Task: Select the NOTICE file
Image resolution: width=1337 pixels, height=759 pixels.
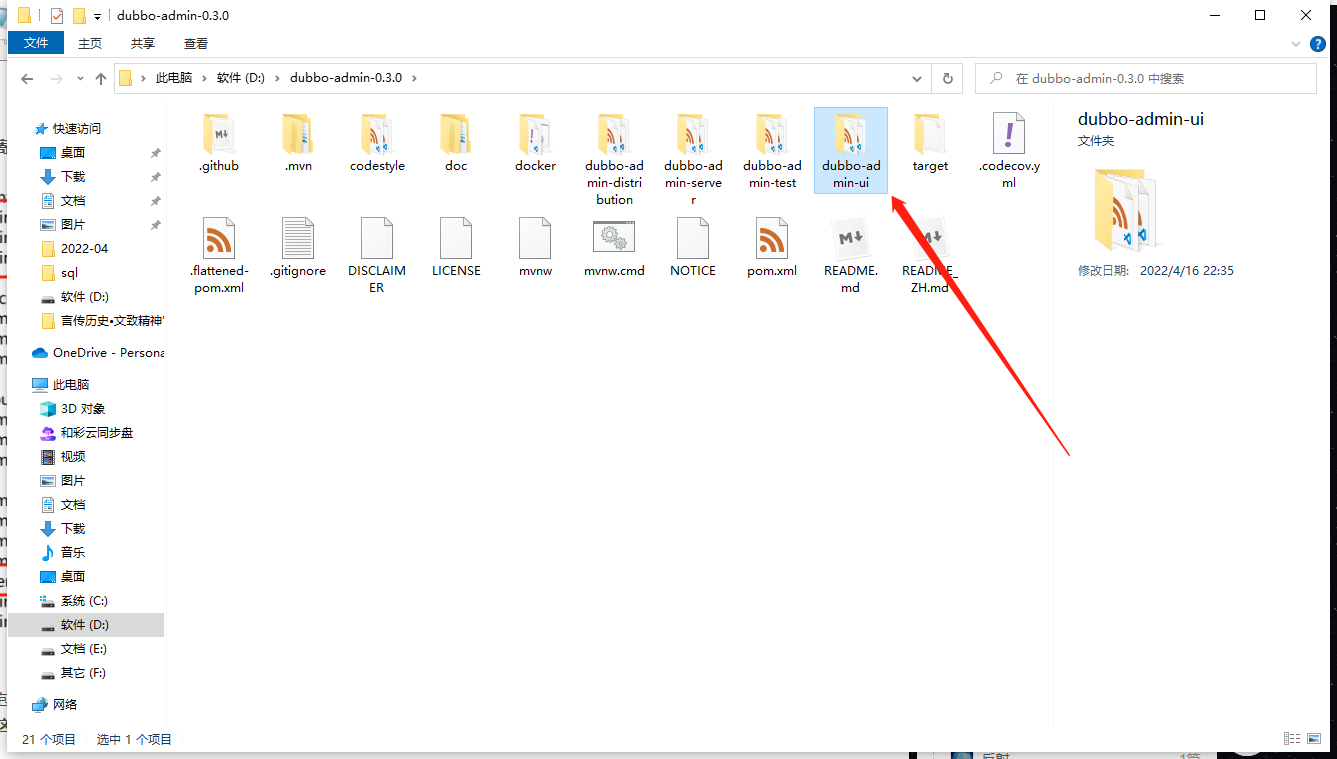Action: click(x=693, y=248)
